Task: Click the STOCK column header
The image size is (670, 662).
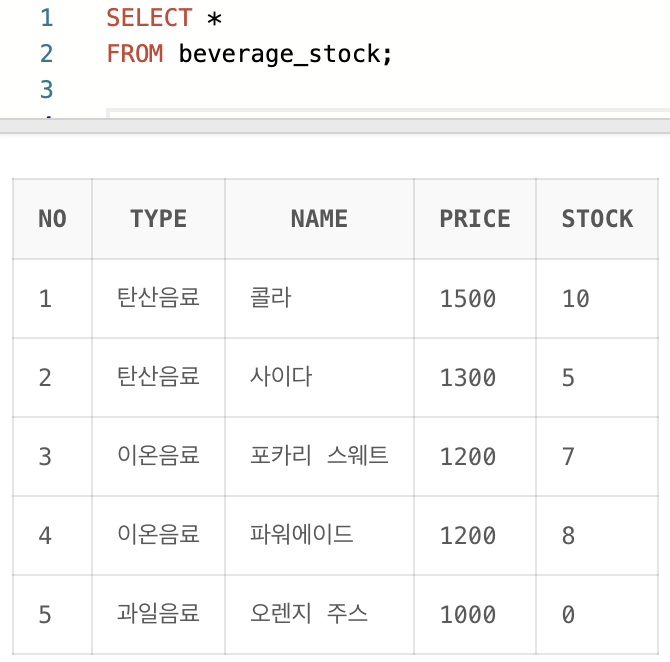Action: coord(597,219)
